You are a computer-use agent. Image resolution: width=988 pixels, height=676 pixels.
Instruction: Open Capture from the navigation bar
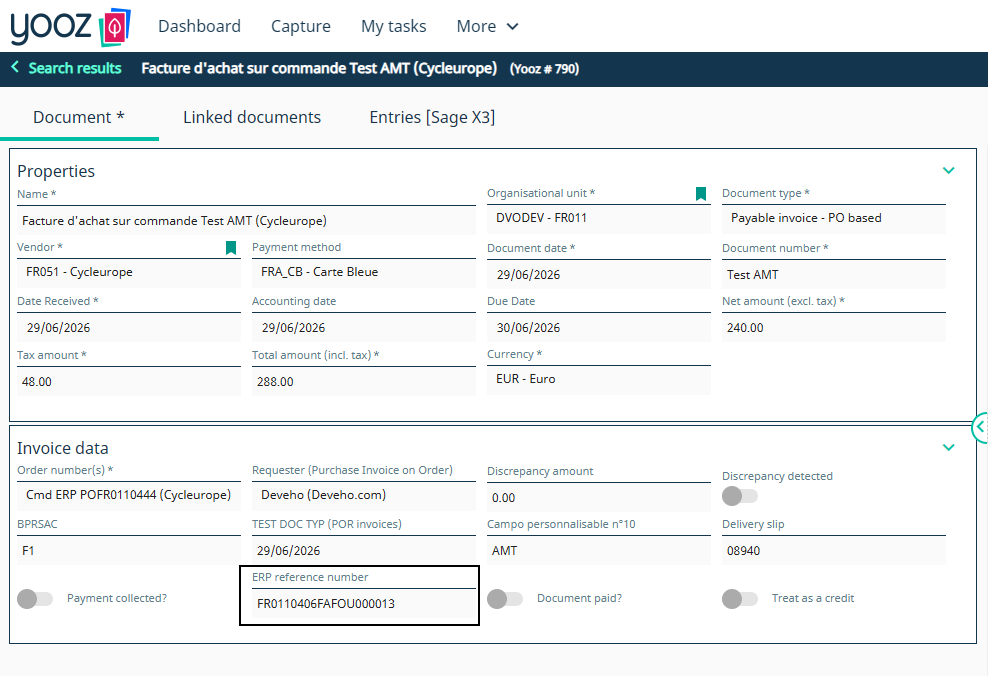301,26
